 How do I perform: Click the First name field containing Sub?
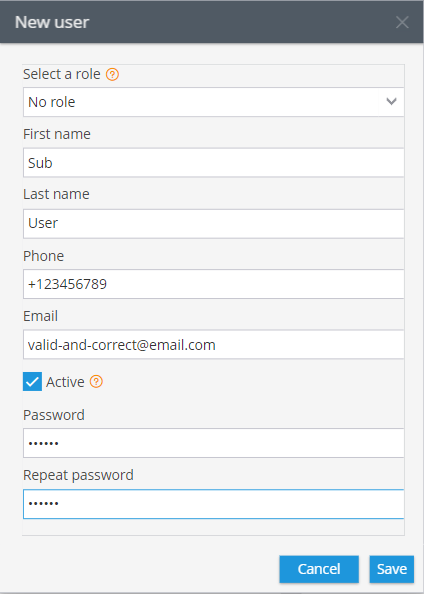point(214,163)
